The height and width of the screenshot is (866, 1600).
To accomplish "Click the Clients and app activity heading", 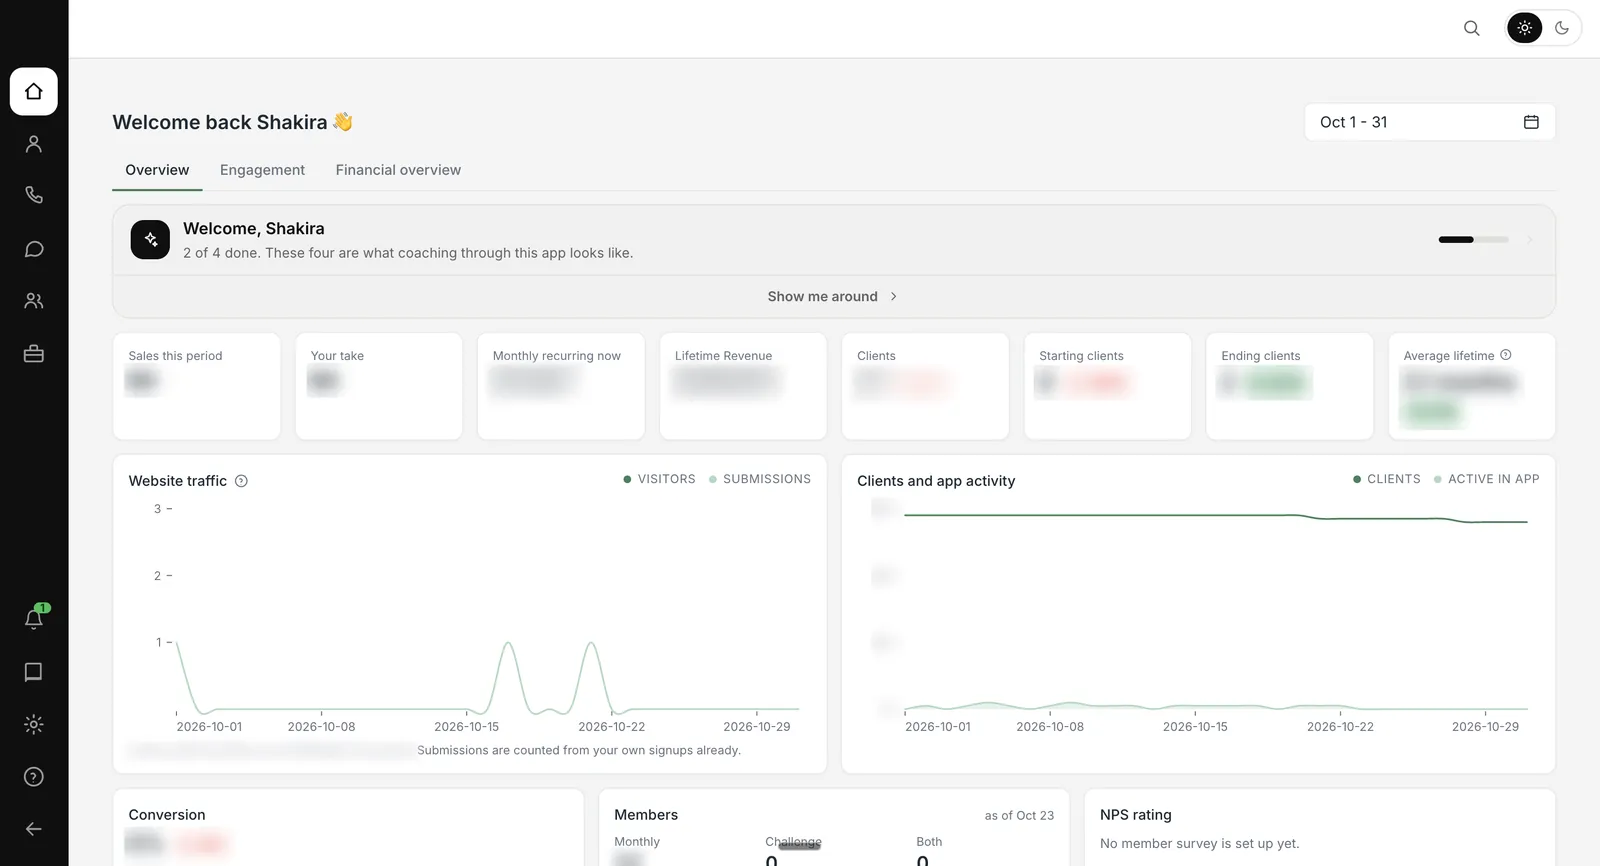I will pos(936,481).
